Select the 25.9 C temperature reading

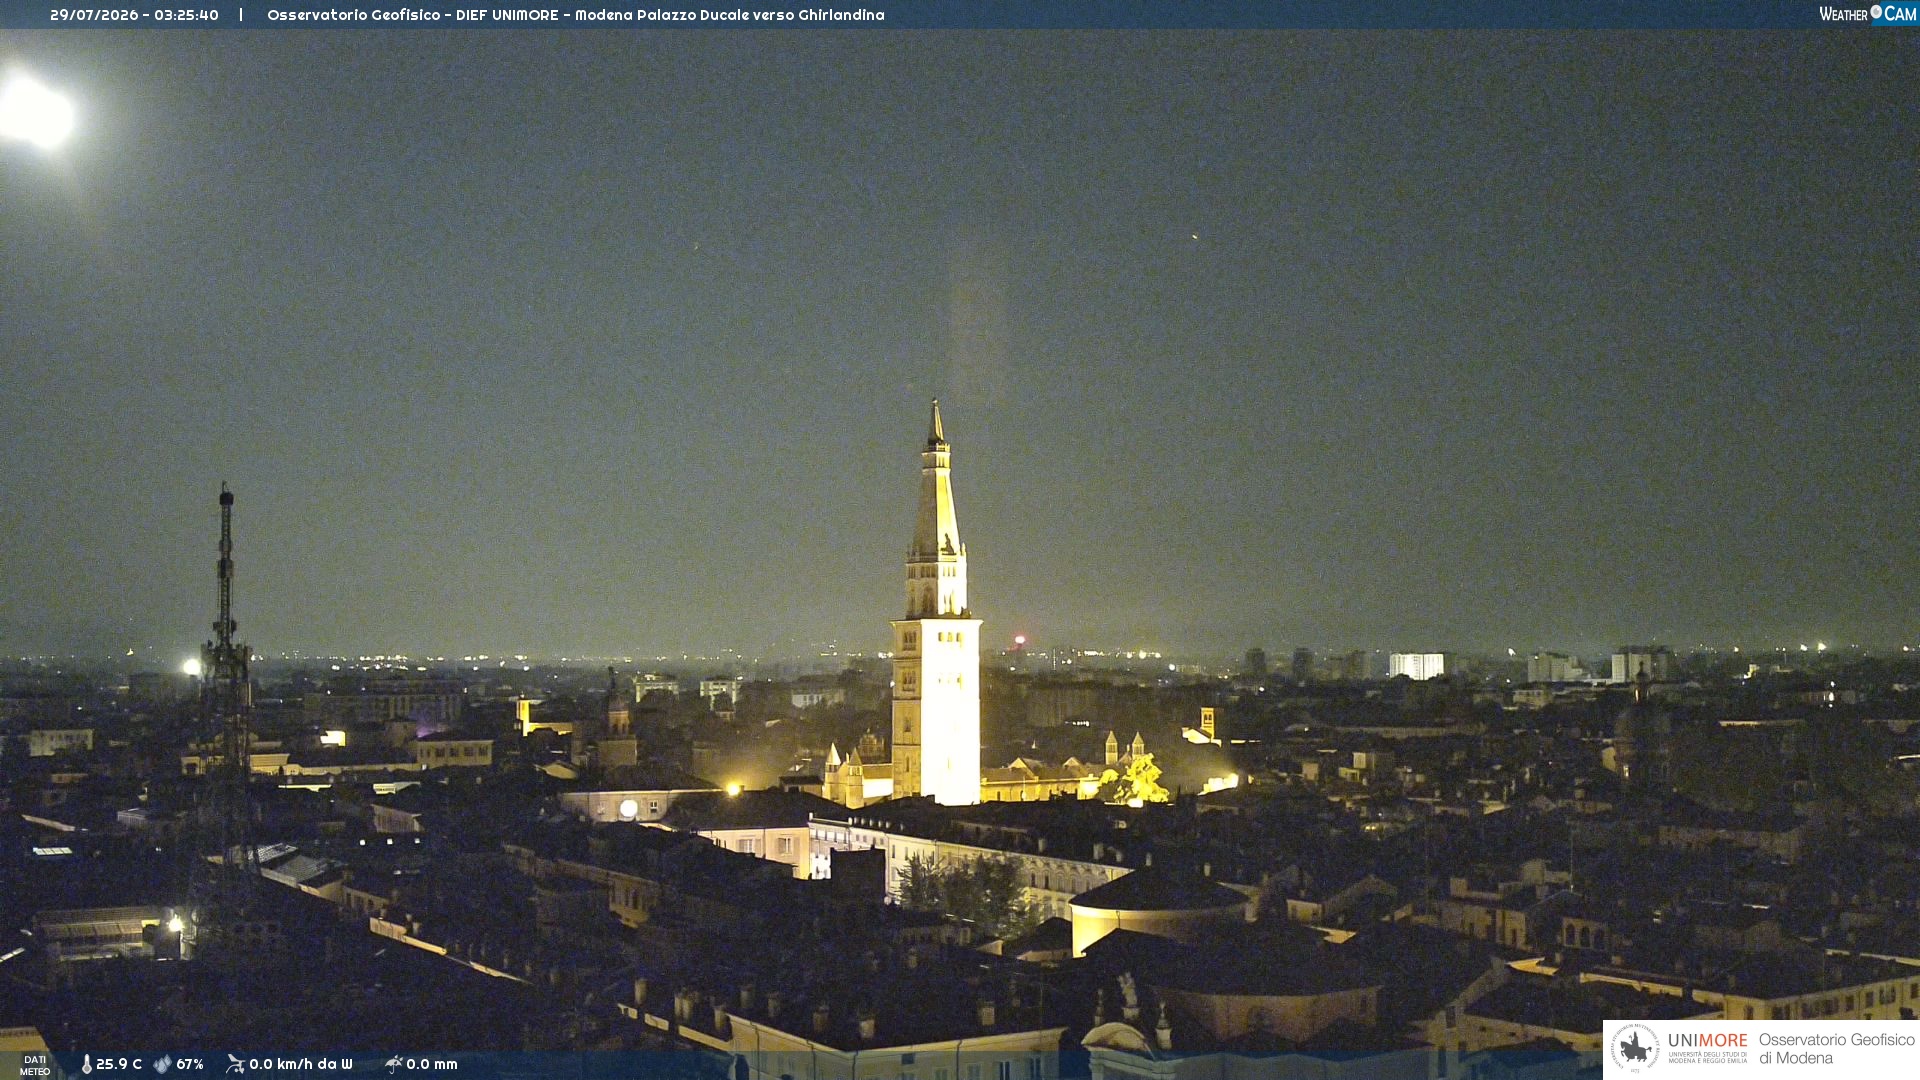119,1064
